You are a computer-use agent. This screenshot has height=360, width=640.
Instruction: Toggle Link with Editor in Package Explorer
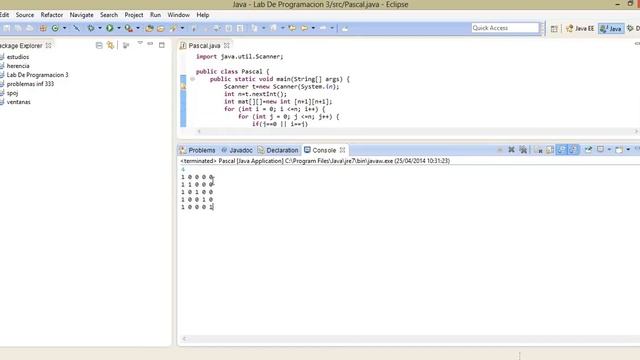[110, 45]
